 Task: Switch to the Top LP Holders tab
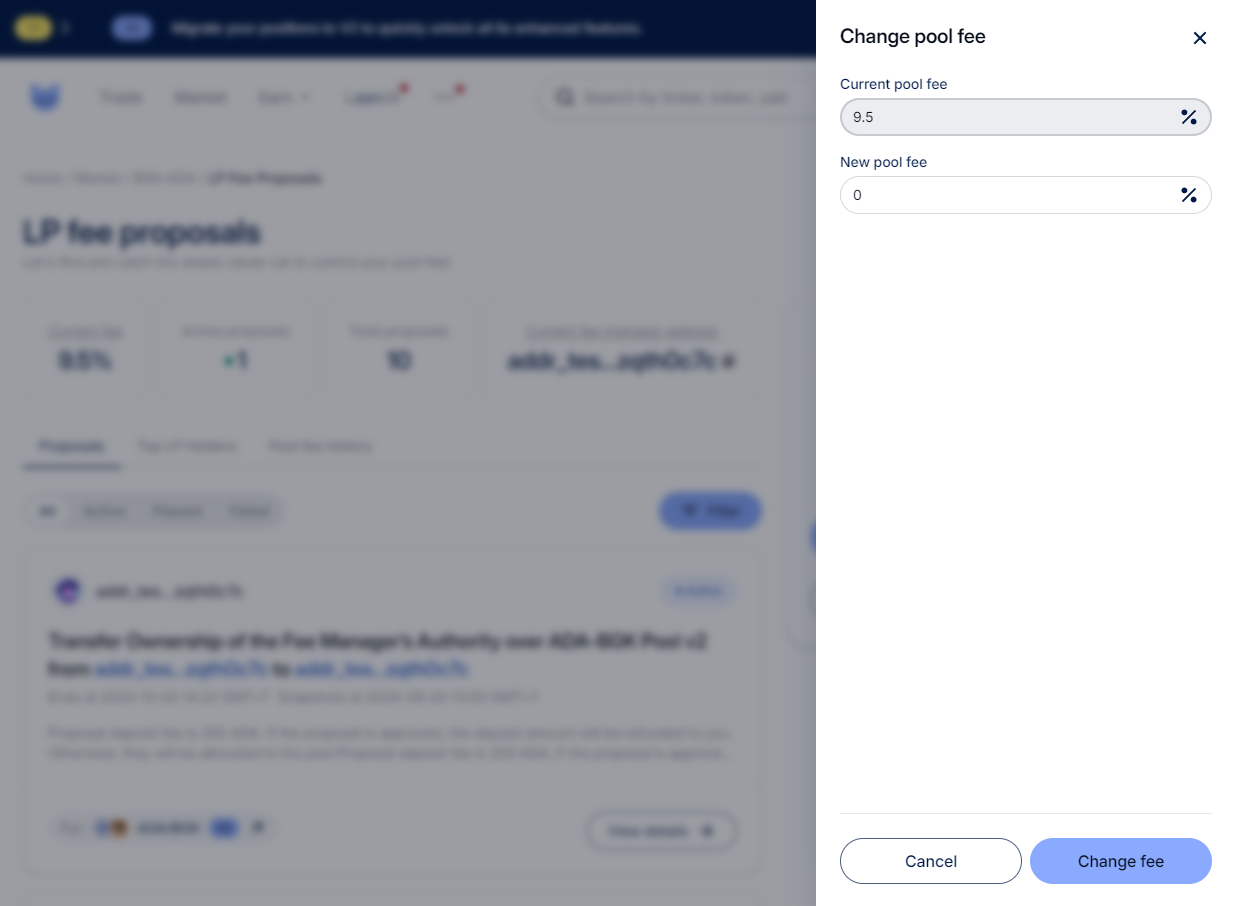pos(188,446)
